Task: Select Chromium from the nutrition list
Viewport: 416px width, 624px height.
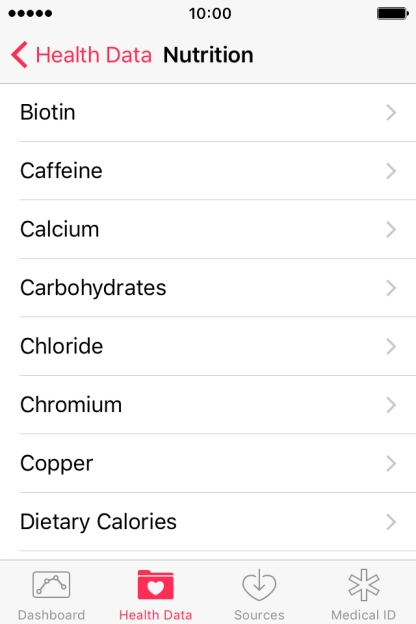Action: coord(208,405)
